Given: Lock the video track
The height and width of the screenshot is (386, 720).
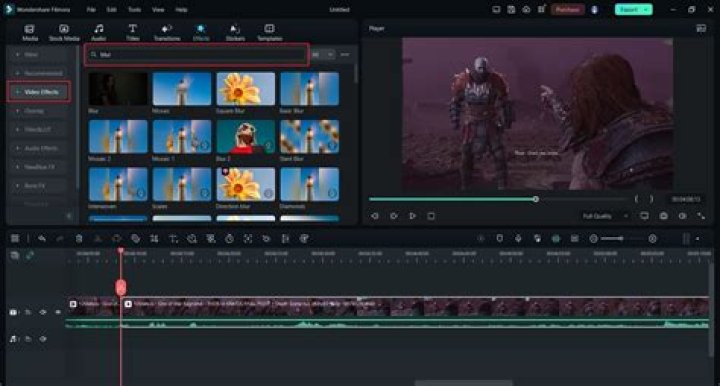Looking at the screenshot, I should 28,312.
